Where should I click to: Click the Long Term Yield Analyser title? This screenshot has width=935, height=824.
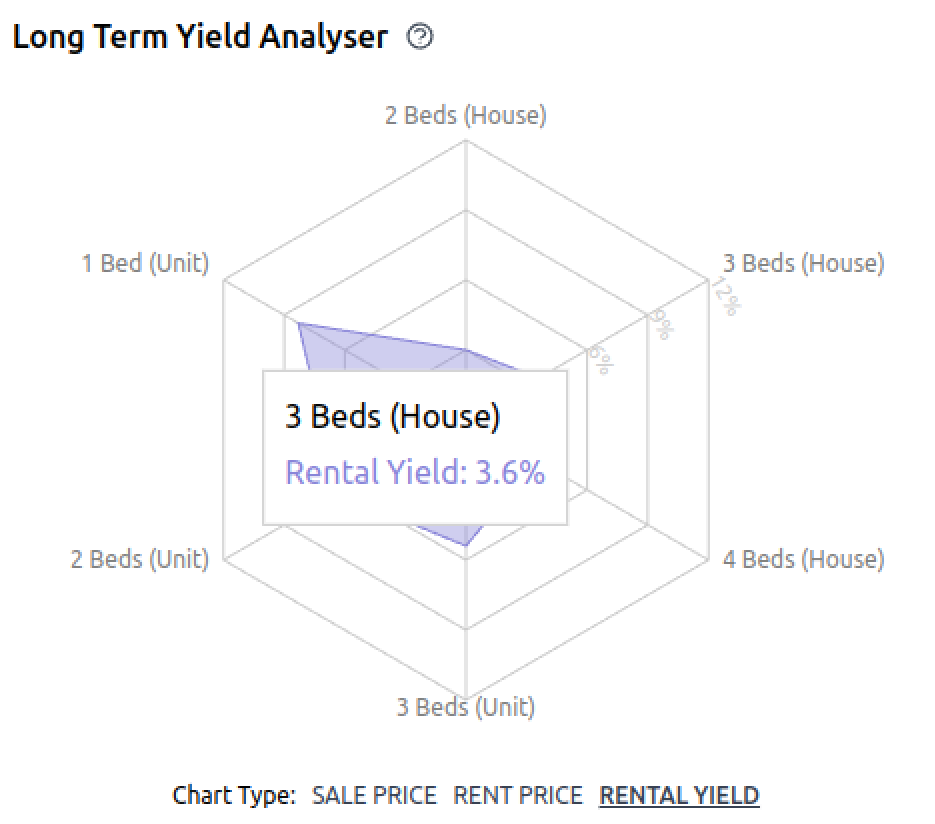tap(200, 37)
